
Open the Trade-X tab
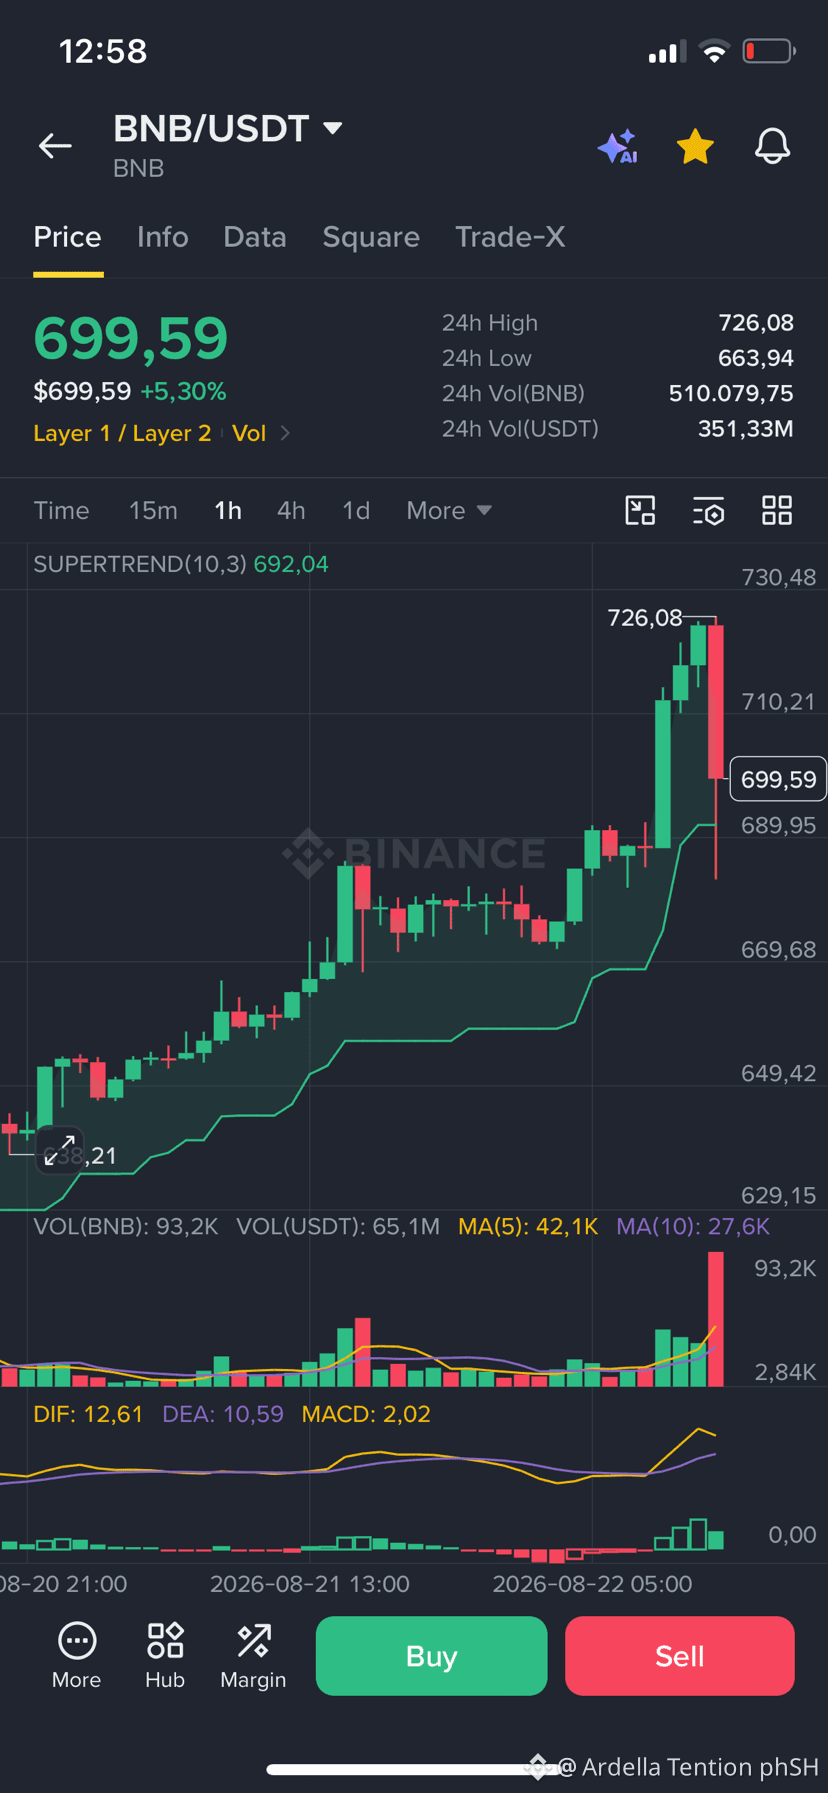pyautogui.click(x=510, y=237)
